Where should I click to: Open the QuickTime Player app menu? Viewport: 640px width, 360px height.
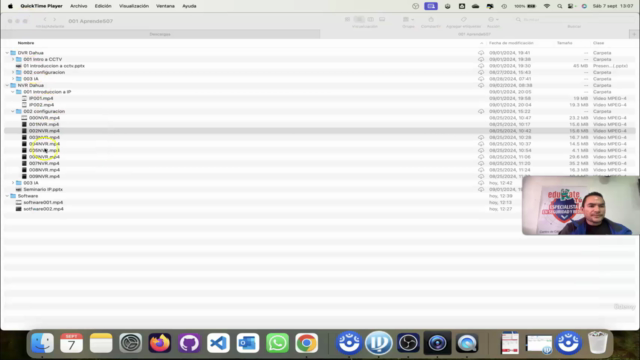tap(41, 6)
